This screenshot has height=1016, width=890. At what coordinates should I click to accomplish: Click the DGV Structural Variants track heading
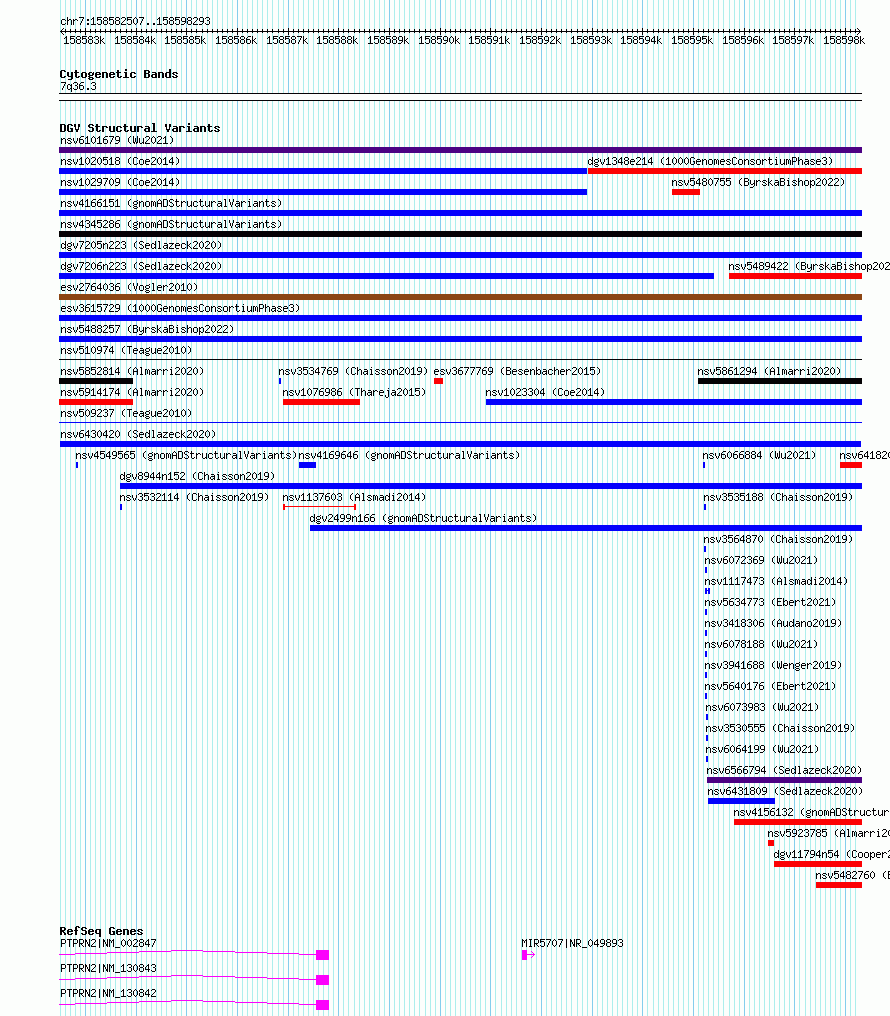point(140,128)
